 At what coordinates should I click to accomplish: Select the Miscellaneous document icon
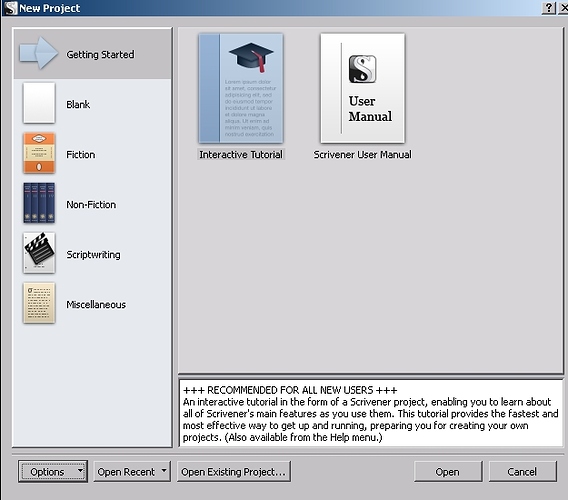[39, 303]
